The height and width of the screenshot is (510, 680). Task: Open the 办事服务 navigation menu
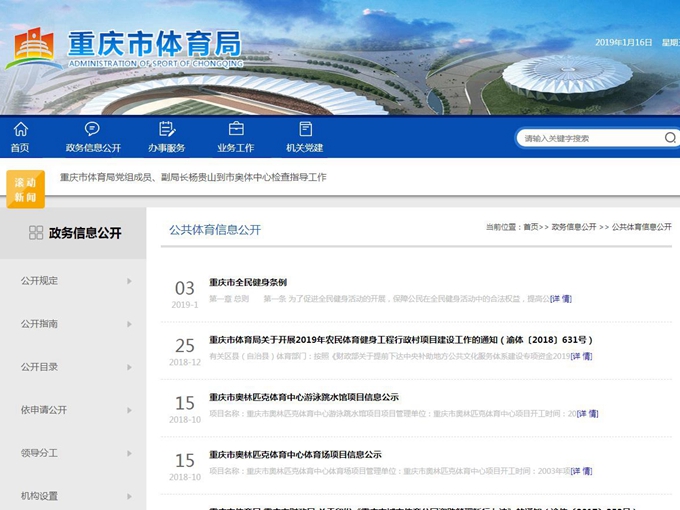(x=167, y=148)
